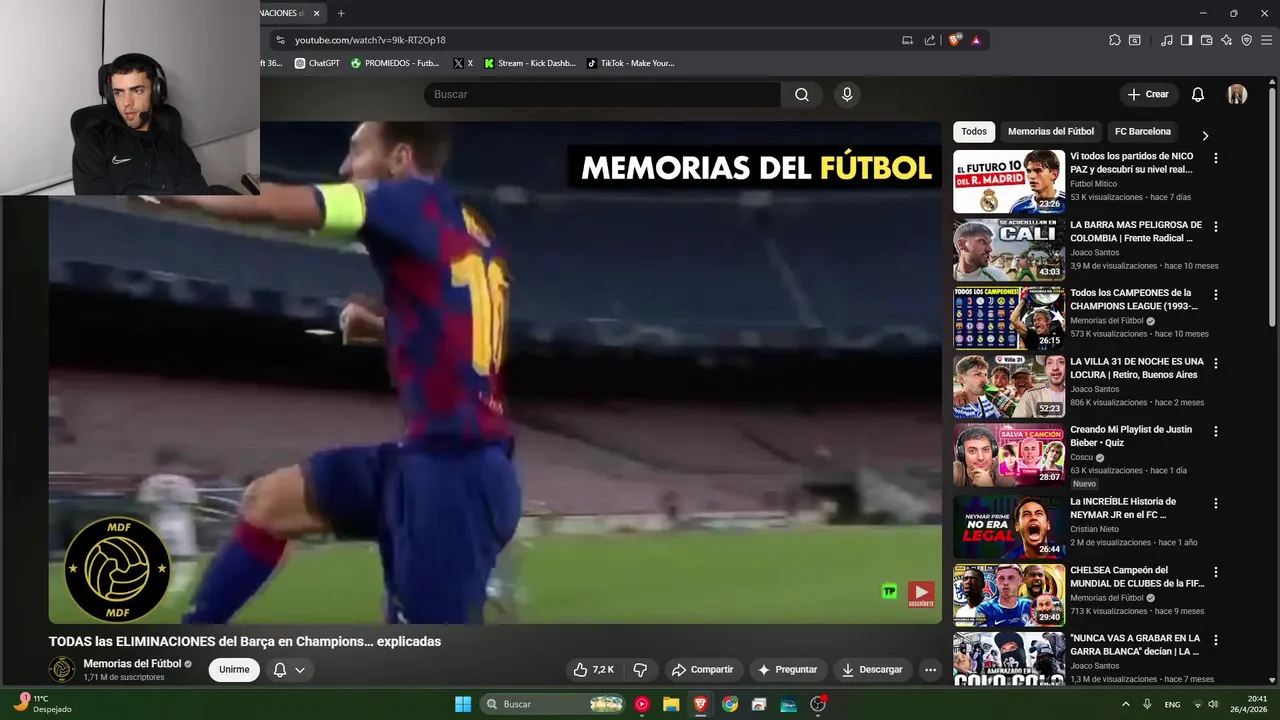Select the Todos filter chip
This screenshot has width=1280, height=720.
point(974,131)
